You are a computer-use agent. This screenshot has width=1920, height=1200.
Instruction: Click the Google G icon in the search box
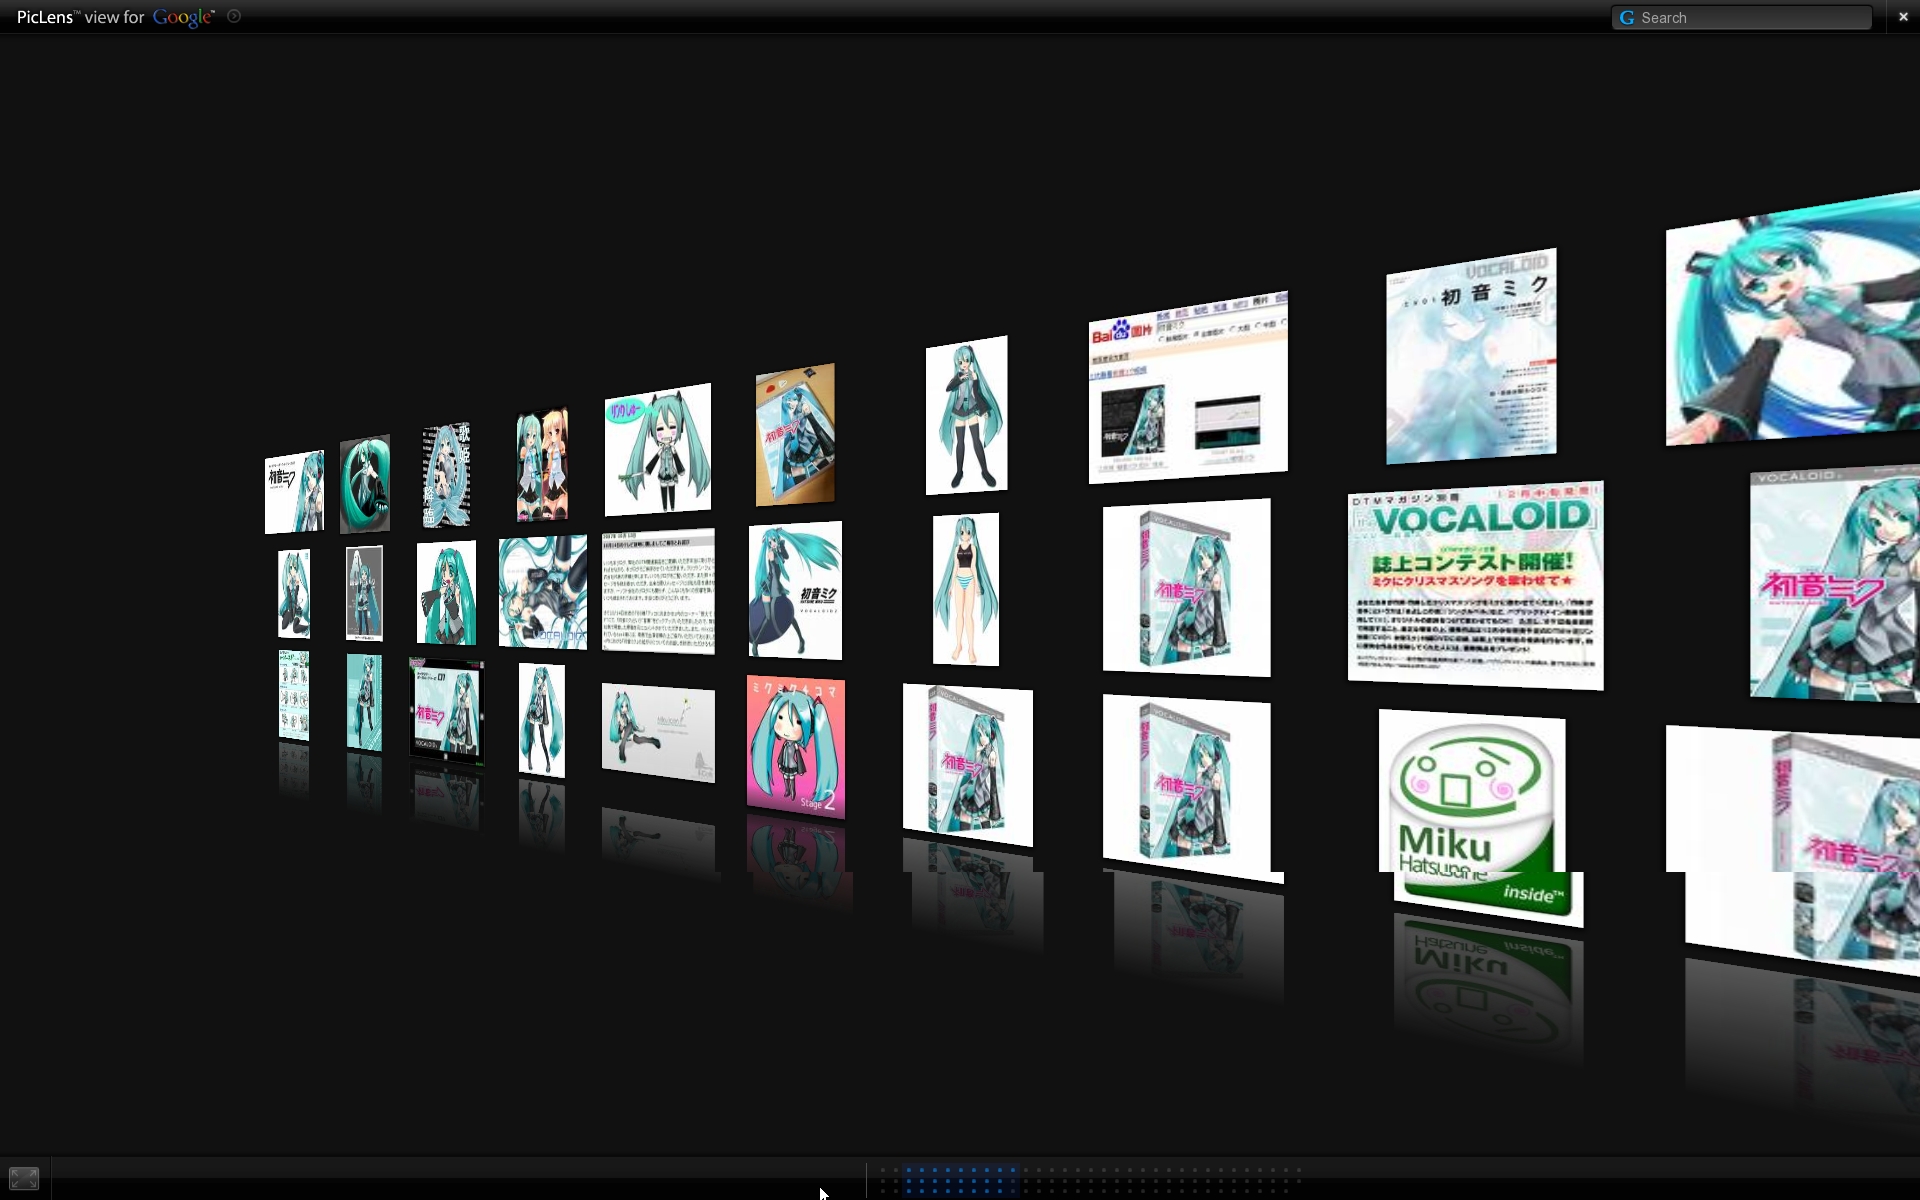coord(1627,18)
